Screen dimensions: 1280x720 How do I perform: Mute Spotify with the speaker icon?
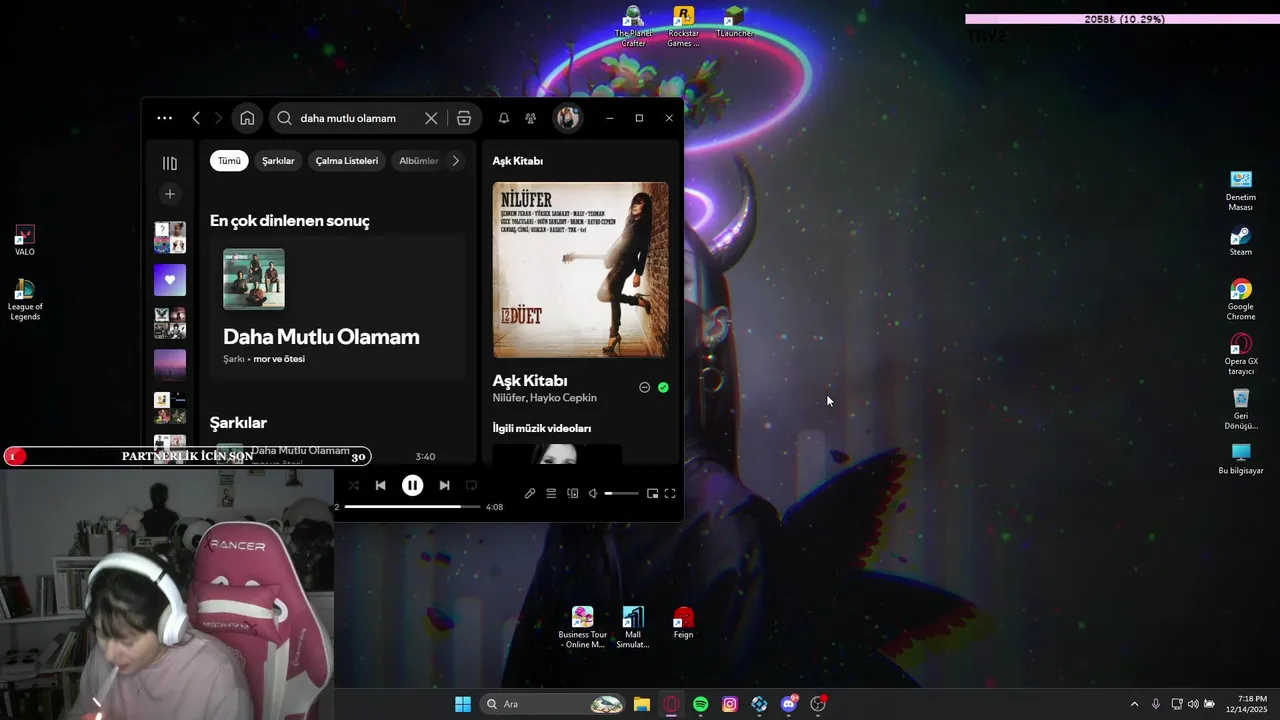(593, 493)
